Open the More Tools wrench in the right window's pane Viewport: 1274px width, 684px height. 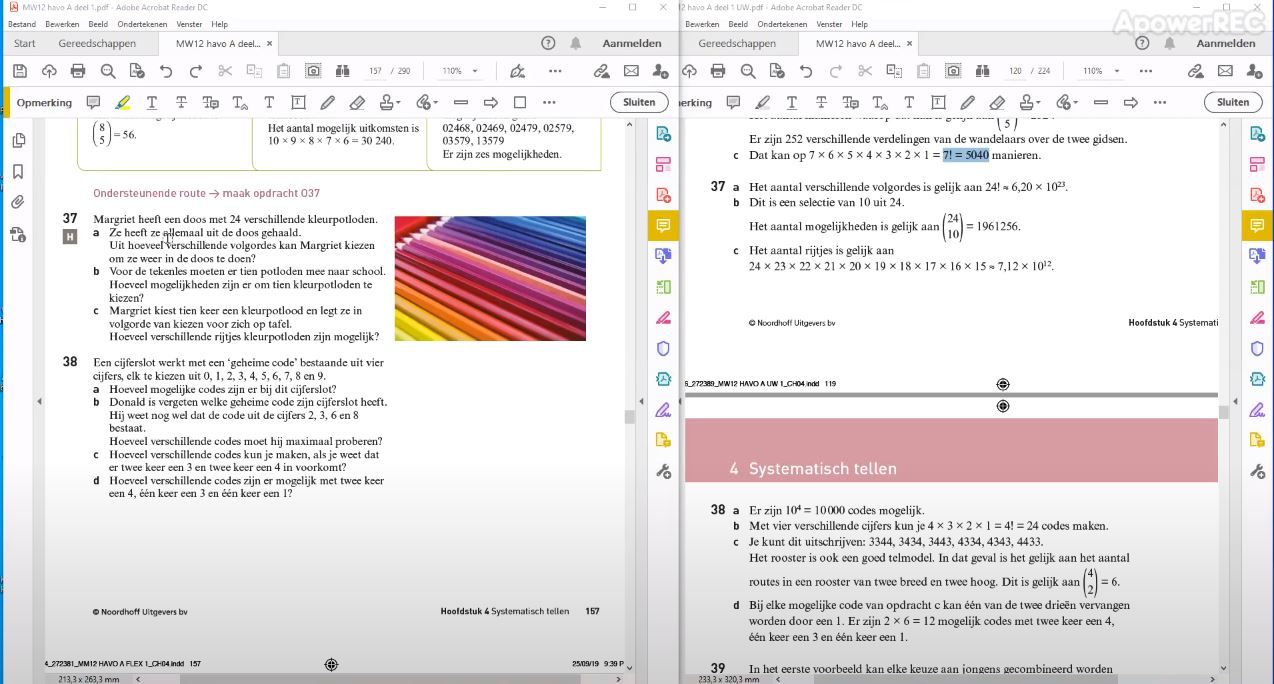1258,471
